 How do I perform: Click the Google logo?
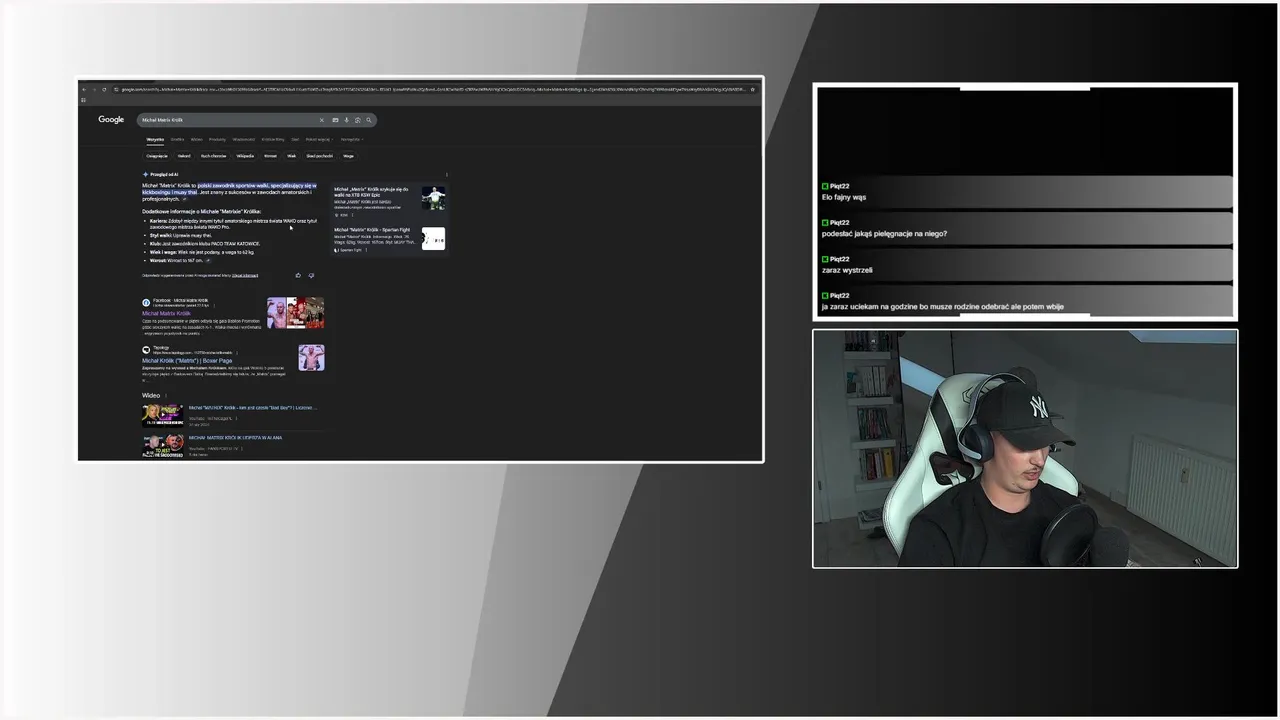[x=111, y=120]
